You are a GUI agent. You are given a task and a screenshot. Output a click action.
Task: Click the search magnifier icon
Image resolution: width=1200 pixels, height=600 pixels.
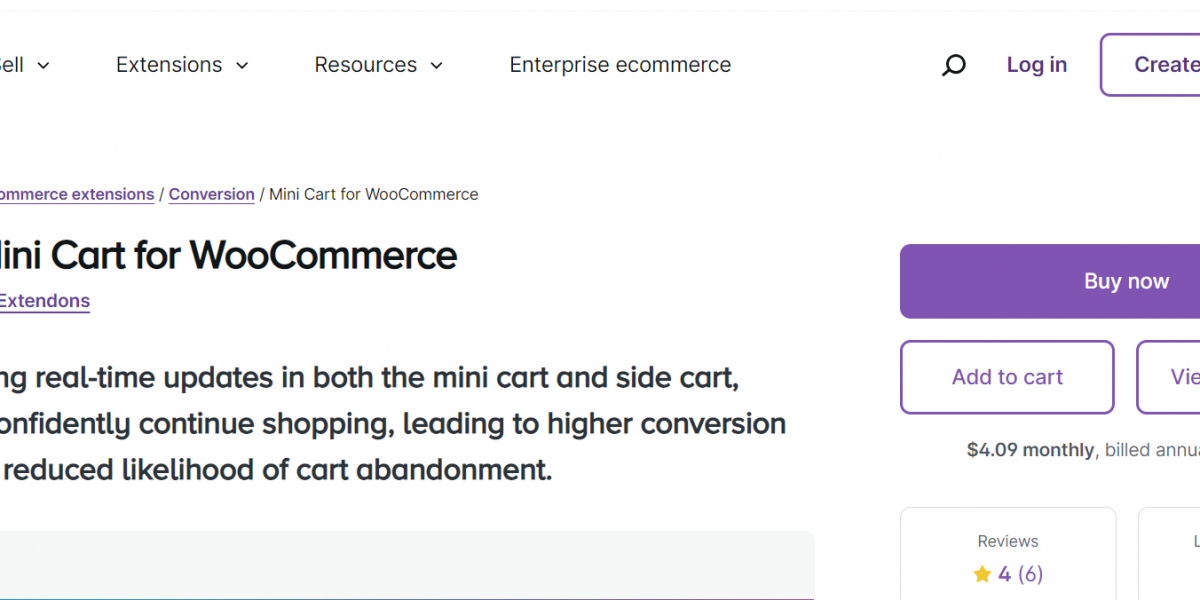pos(954,65)
